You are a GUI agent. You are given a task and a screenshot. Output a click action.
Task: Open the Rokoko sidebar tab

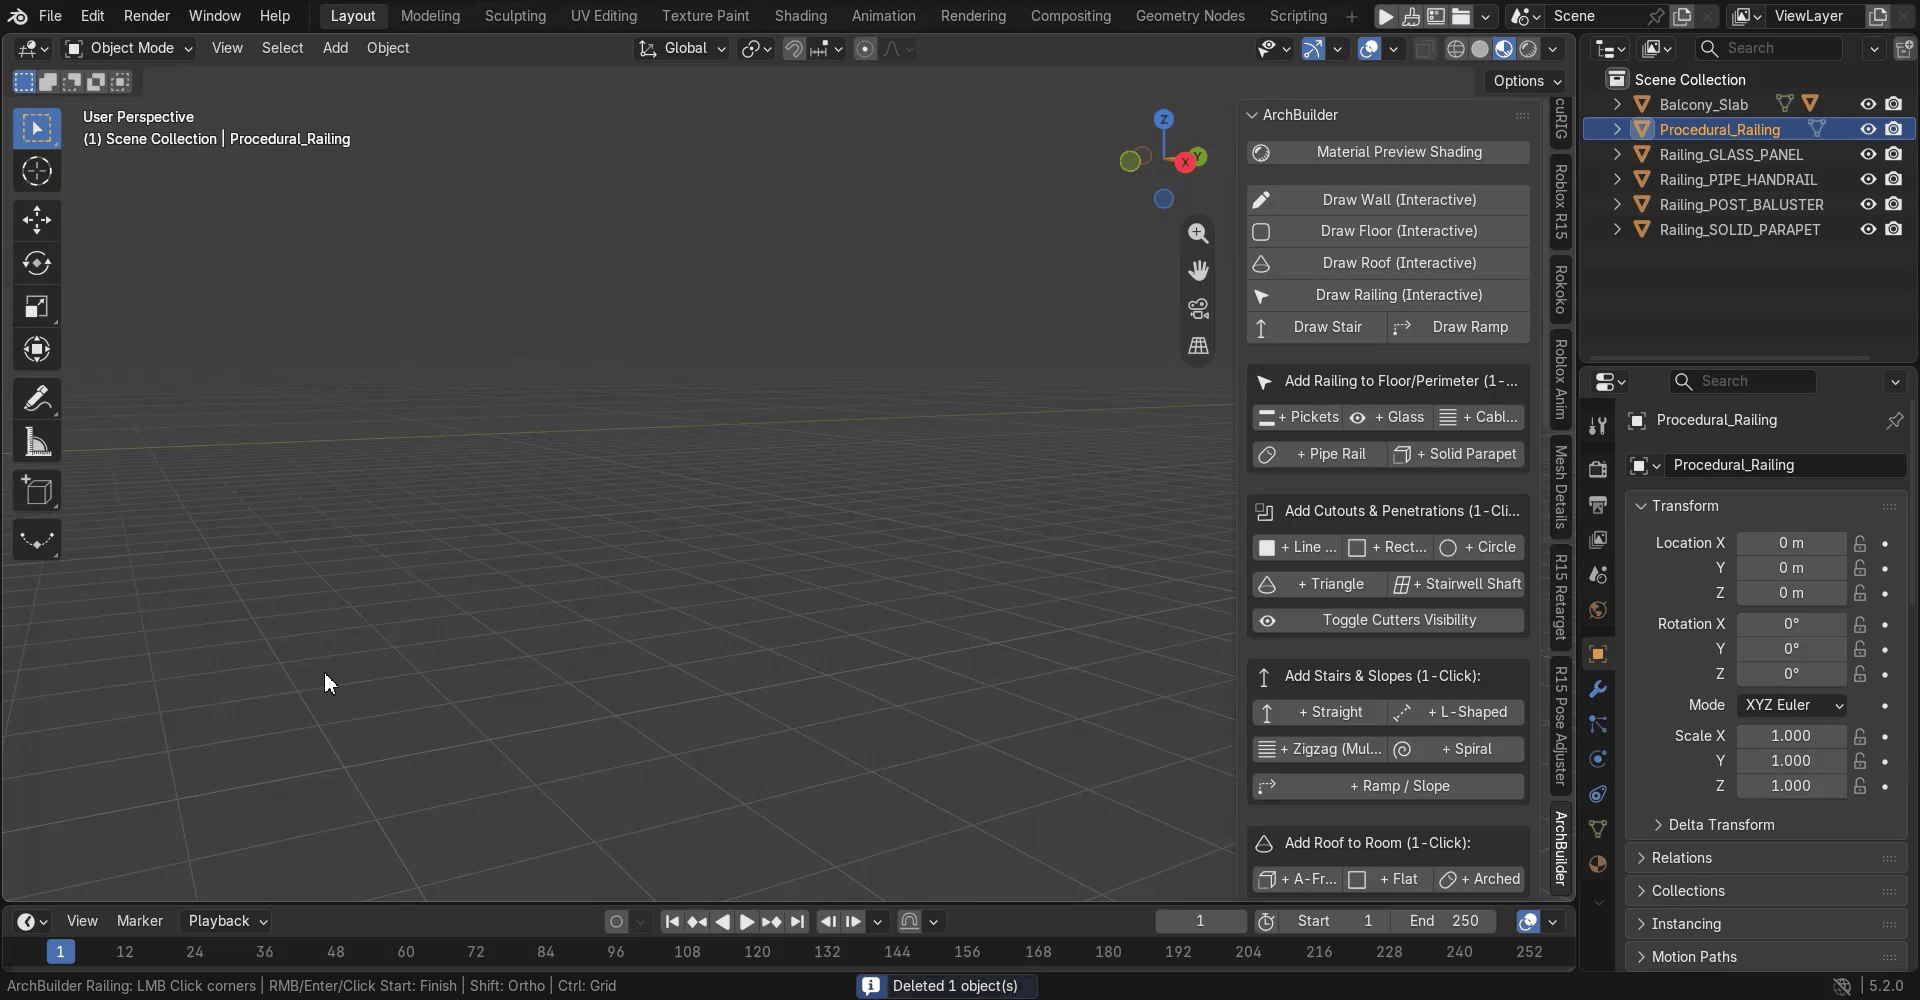(x=1560, y=290)
